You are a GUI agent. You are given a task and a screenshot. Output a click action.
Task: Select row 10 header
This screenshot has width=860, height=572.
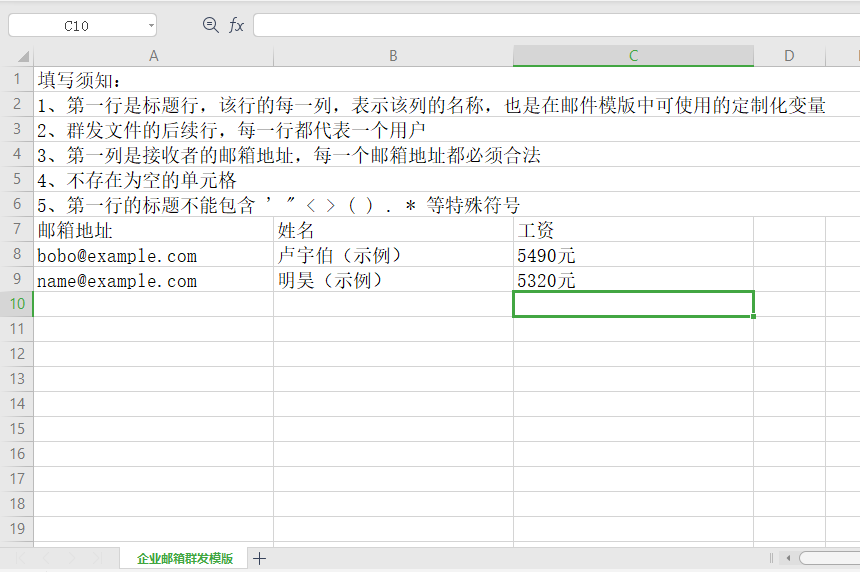(16, 304)
